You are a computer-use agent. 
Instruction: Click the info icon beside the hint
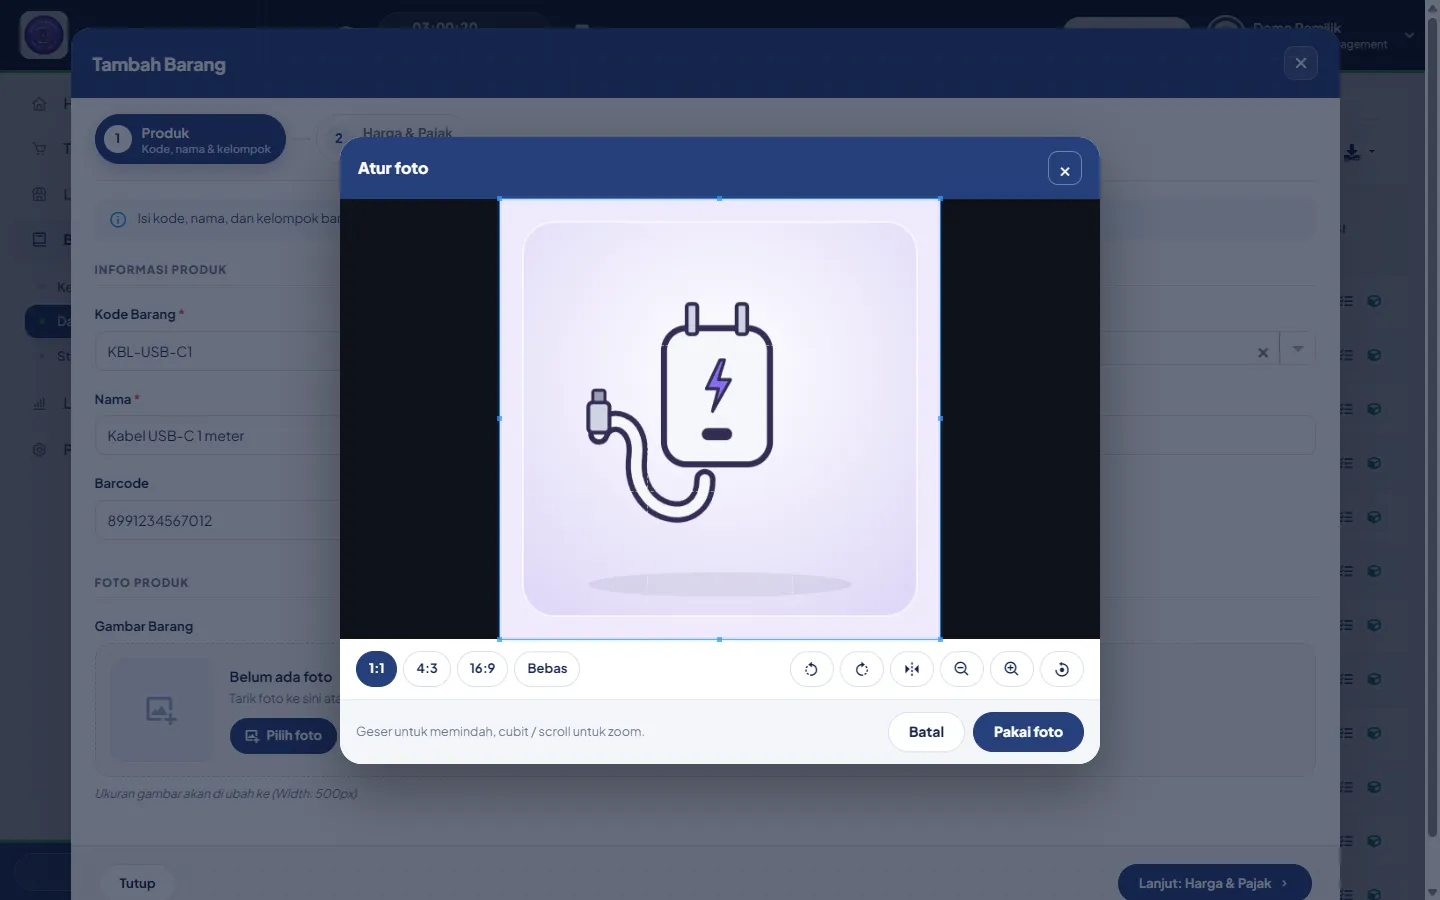pyautogui.click(x=118, y=219)
